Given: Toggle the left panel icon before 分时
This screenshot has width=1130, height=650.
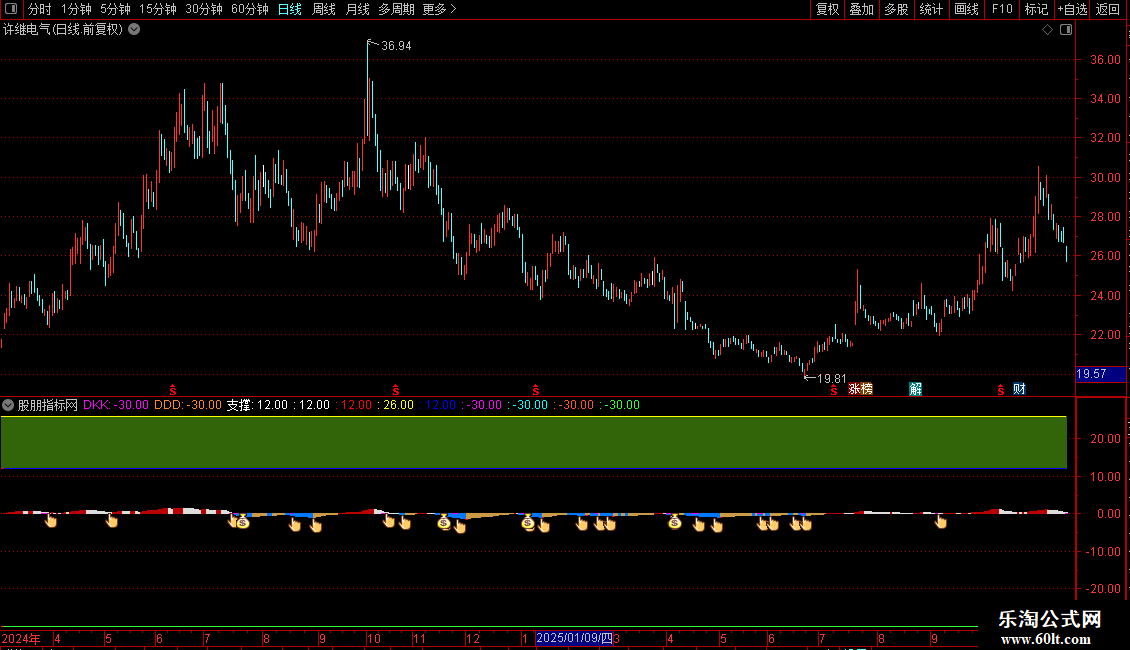Looking at the screenshot, I should tap(11, 9).
